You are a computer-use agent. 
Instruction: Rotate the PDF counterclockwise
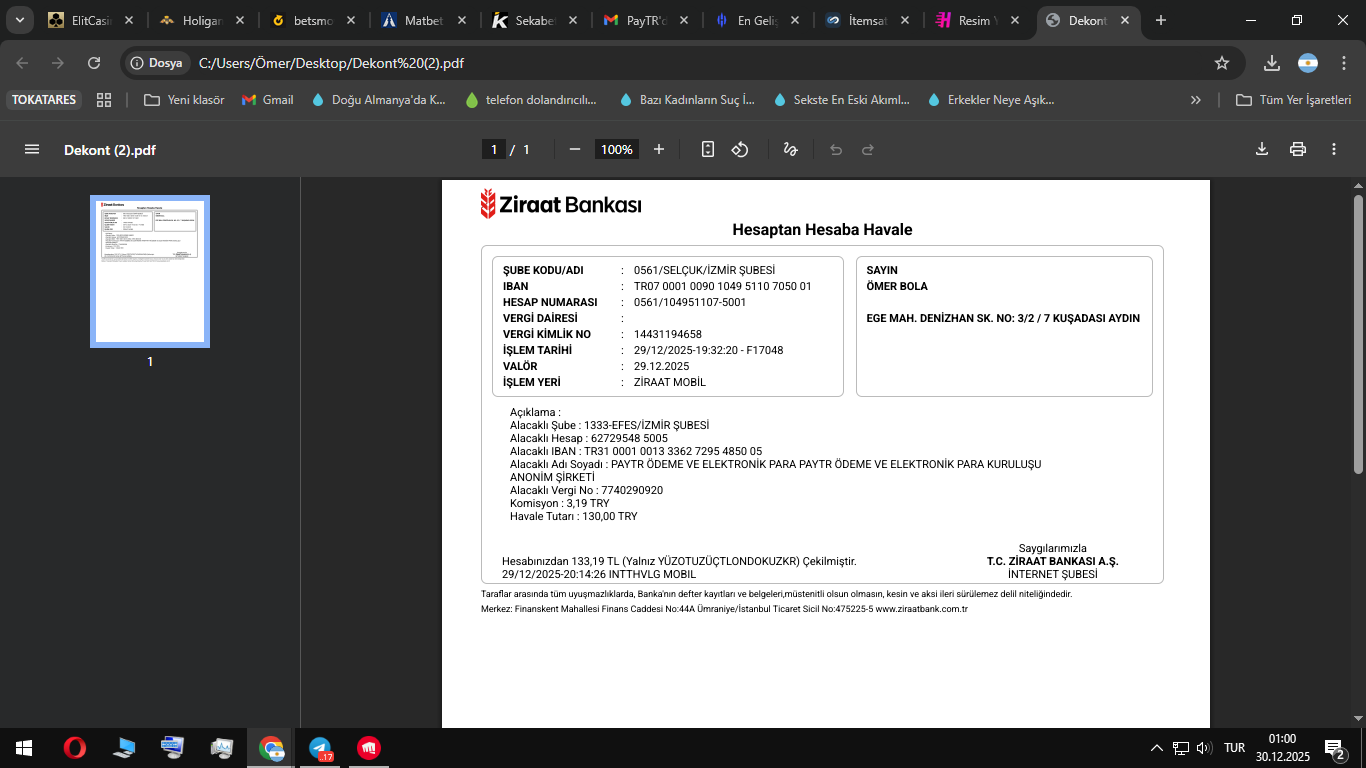(740, 149)
